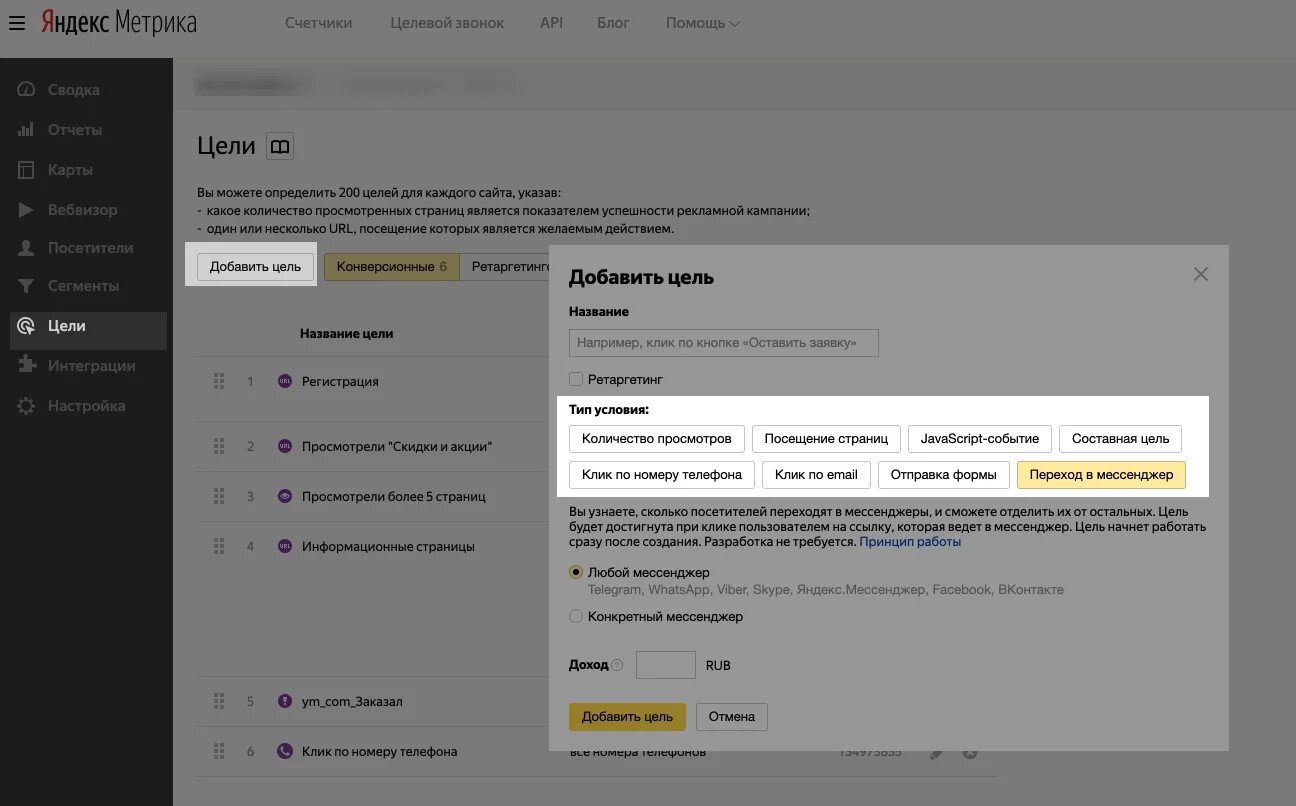This screenshot has height=806, width=1296.
Task: Open Блог in the top navigation
Action: (x=613, y=23)
